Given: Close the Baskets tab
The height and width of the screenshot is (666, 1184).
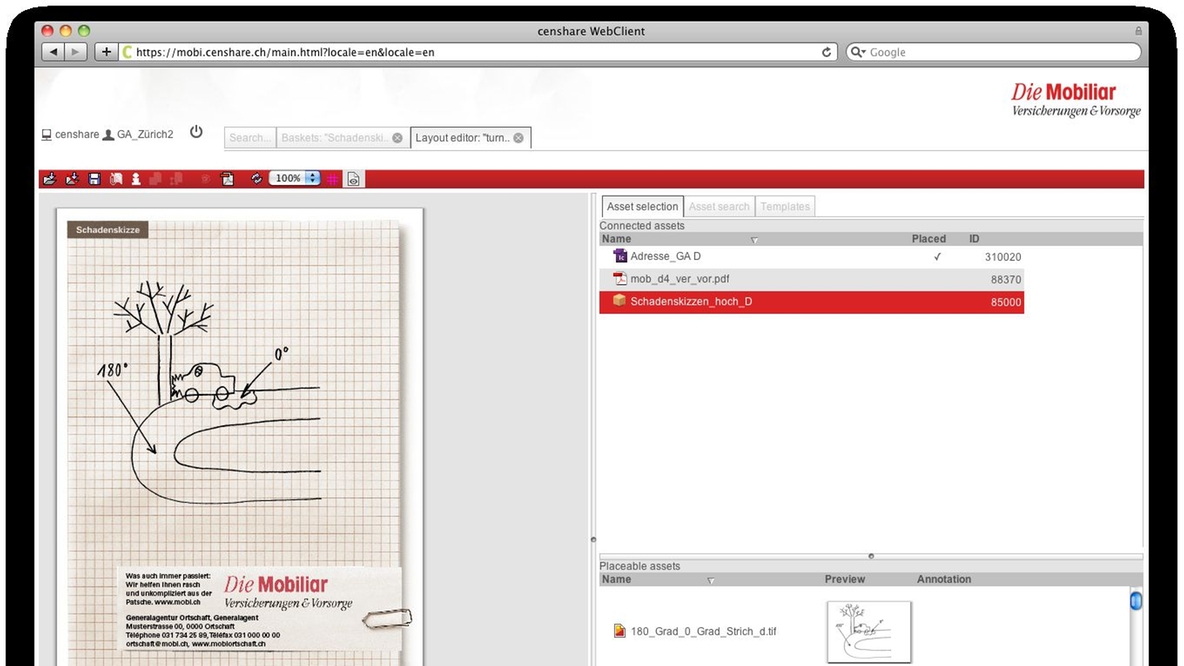Looking at the screenshot, I should tap(397, 138).
